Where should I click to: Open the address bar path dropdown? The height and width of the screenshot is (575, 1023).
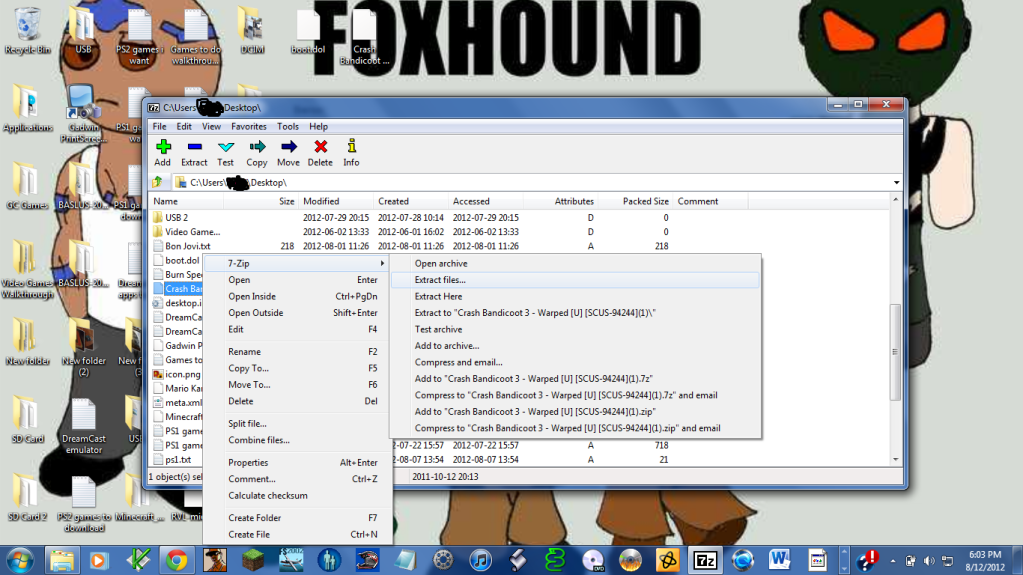coord(896,183)
